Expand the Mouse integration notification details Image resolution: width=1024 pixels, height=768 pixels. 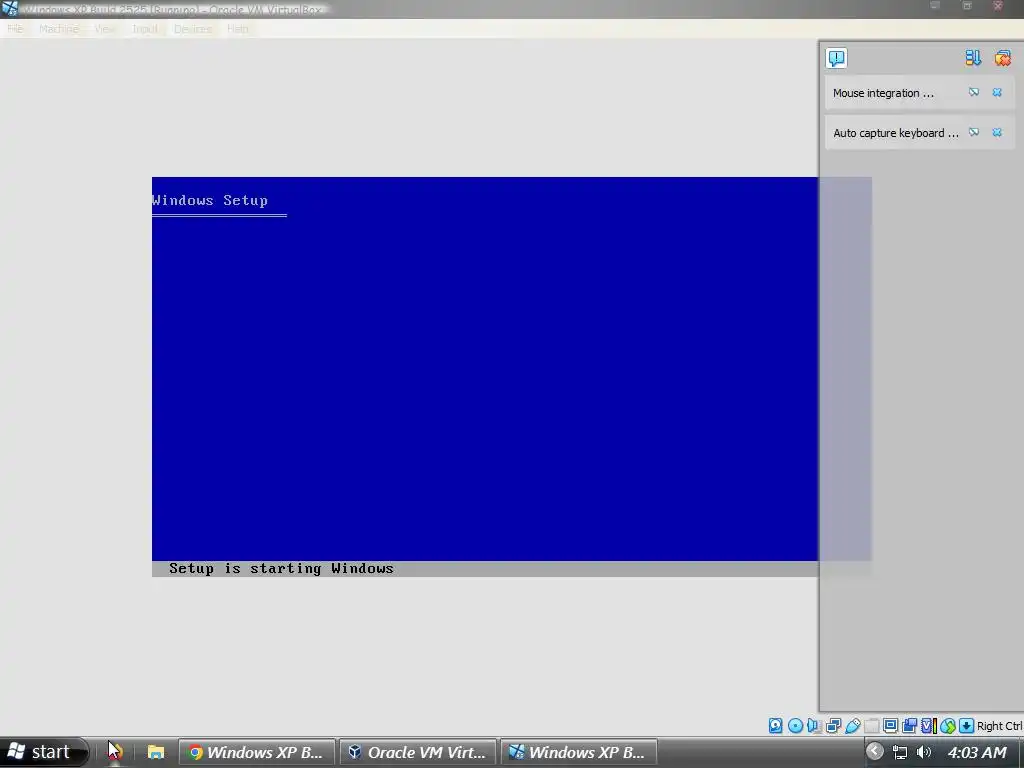[974, 93]
